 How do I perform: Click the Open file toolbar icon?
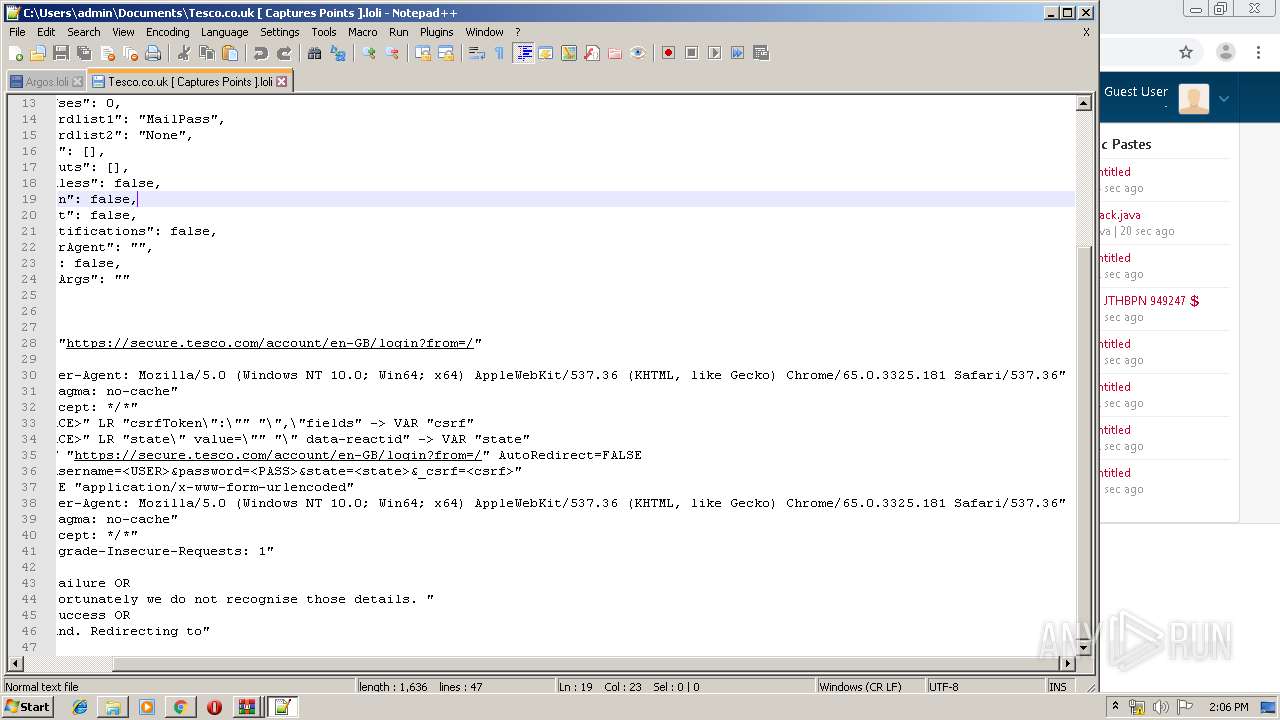pyautogui.click(x=38, y=53)
